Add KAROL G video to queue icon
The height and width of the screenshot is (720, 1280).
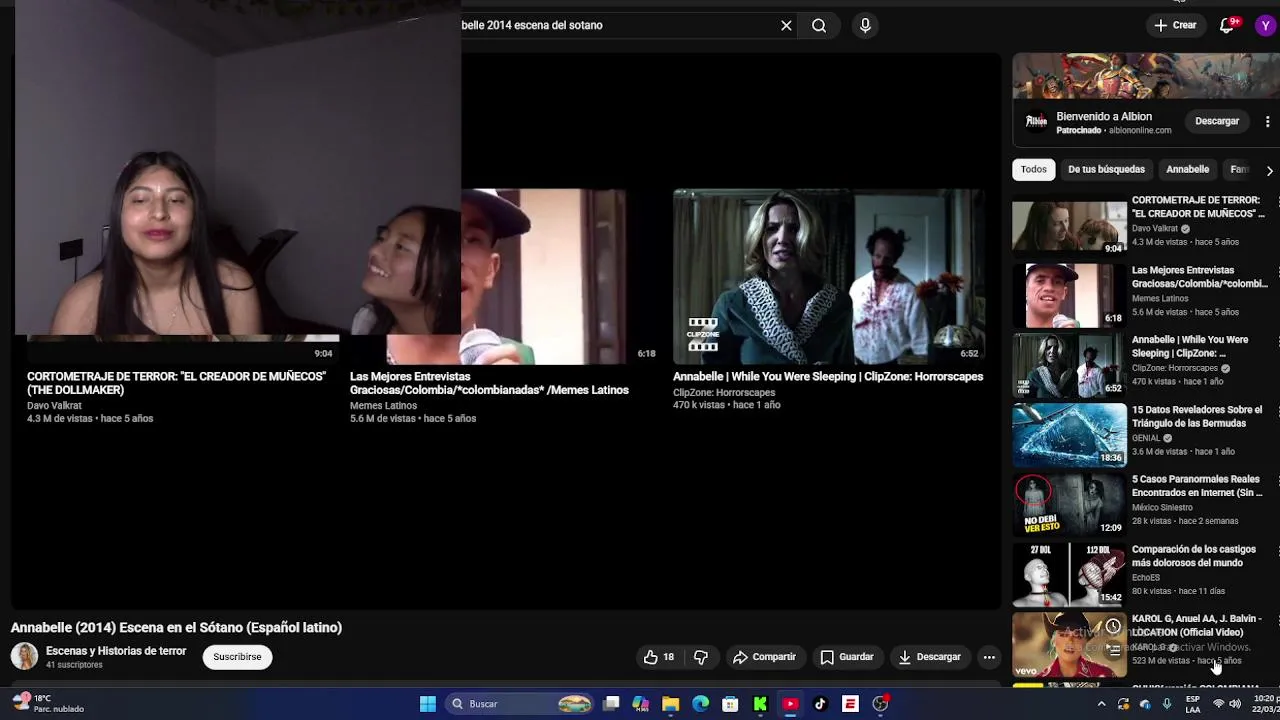pyautogui.click(x=1113, y=649)
